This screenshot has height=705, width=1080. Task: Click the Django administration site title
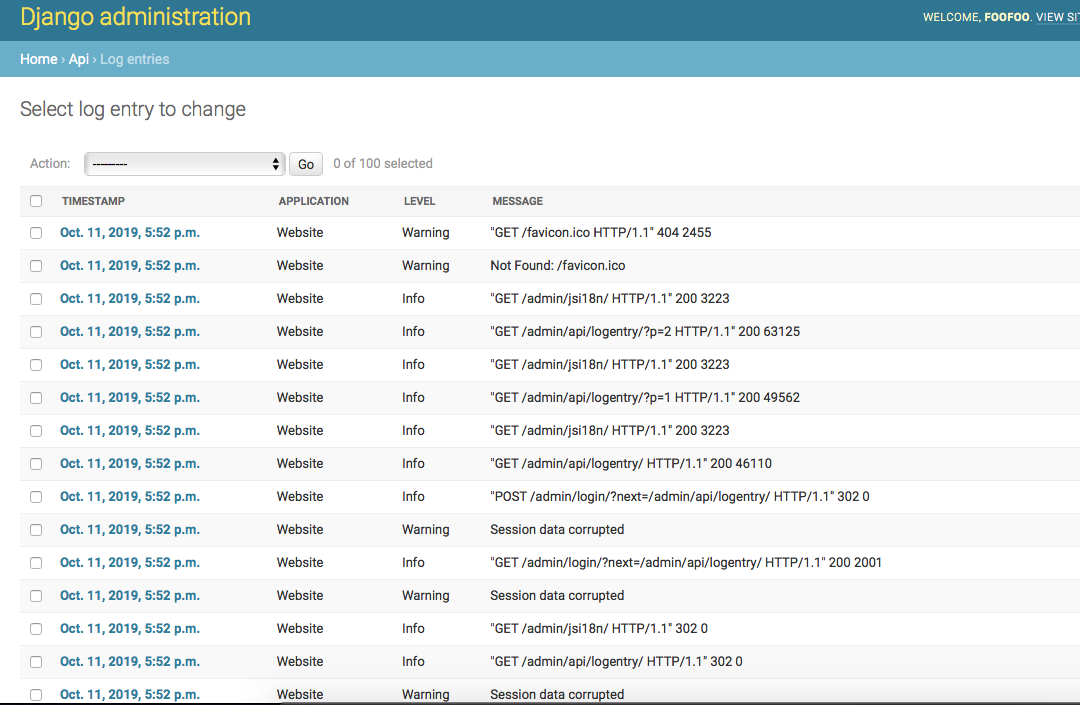tap(136, 17)
